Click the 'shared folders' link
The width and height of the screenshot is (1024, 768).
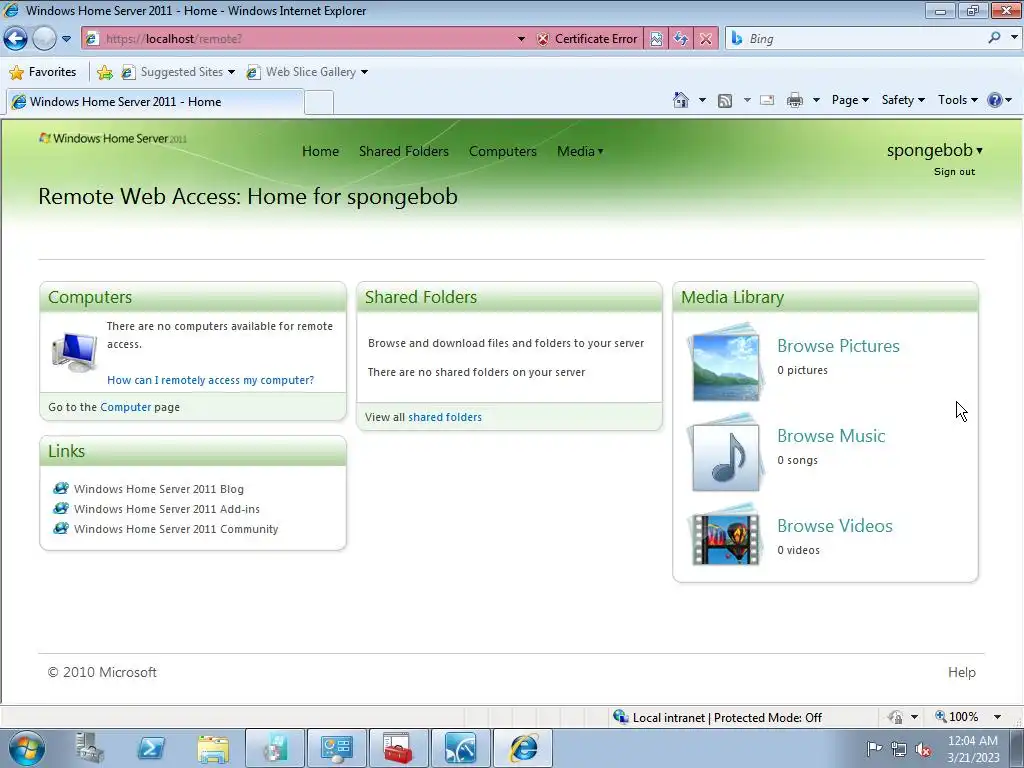tap(445, 417)
